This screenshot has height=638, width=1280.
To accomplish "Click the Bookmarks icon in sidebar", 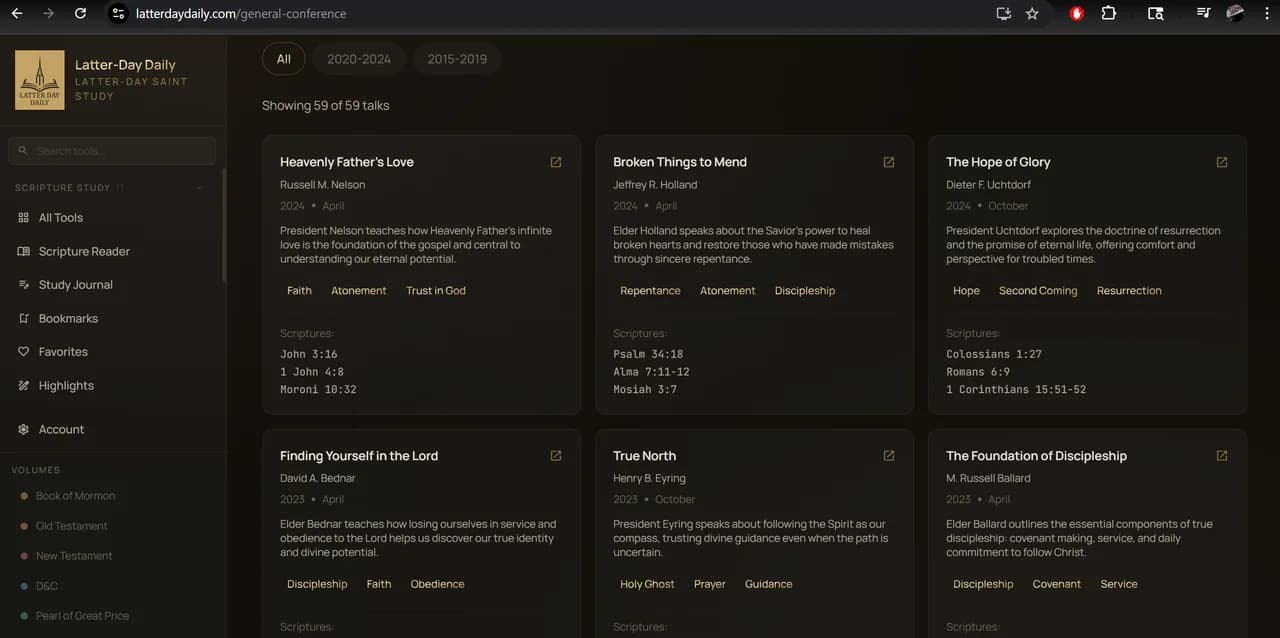I will [x=24, y=319].
